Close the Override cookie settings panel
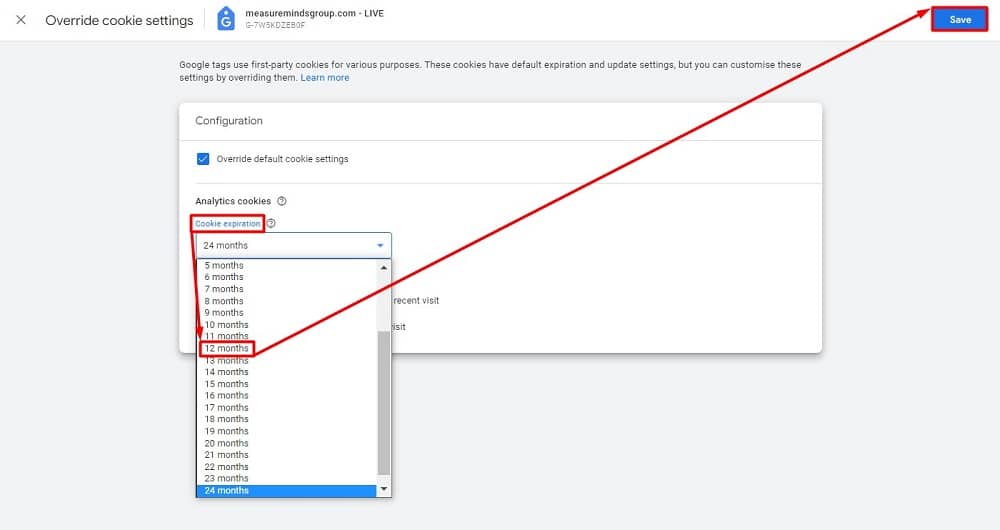 point(21,20)
